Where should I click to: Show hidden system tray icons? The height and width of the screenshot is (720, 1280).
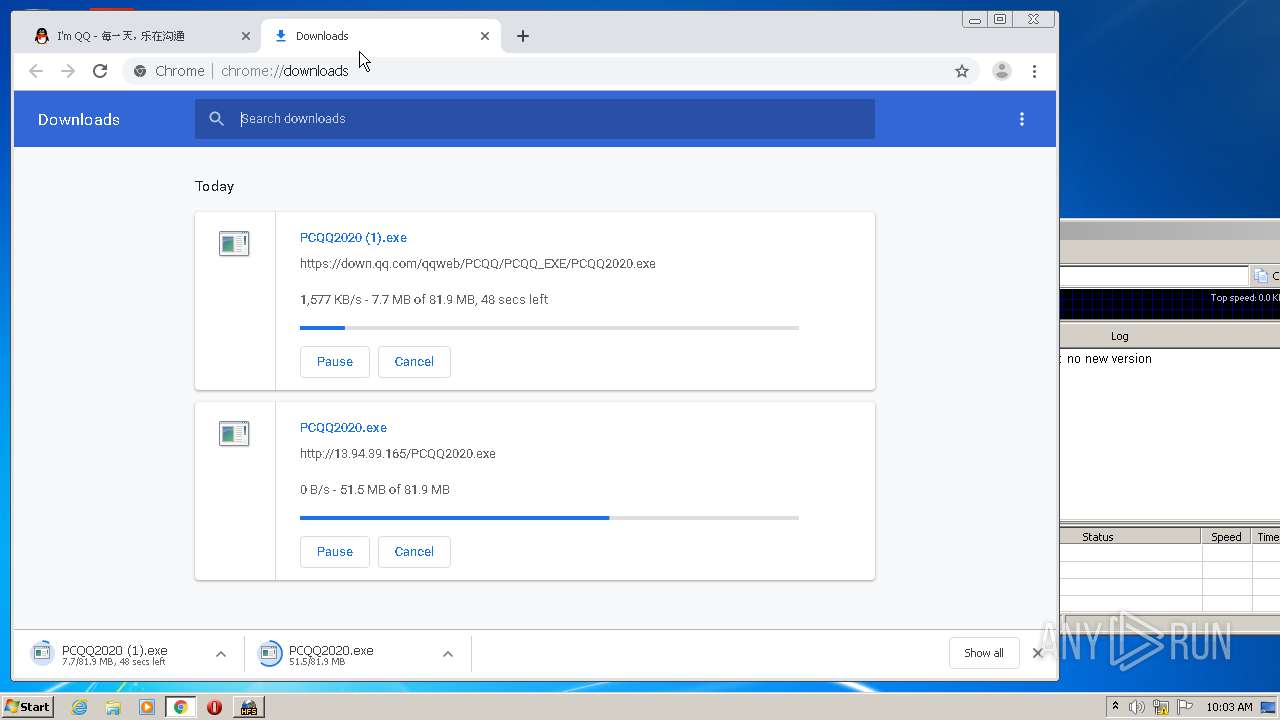click(x=1116, y=707)
